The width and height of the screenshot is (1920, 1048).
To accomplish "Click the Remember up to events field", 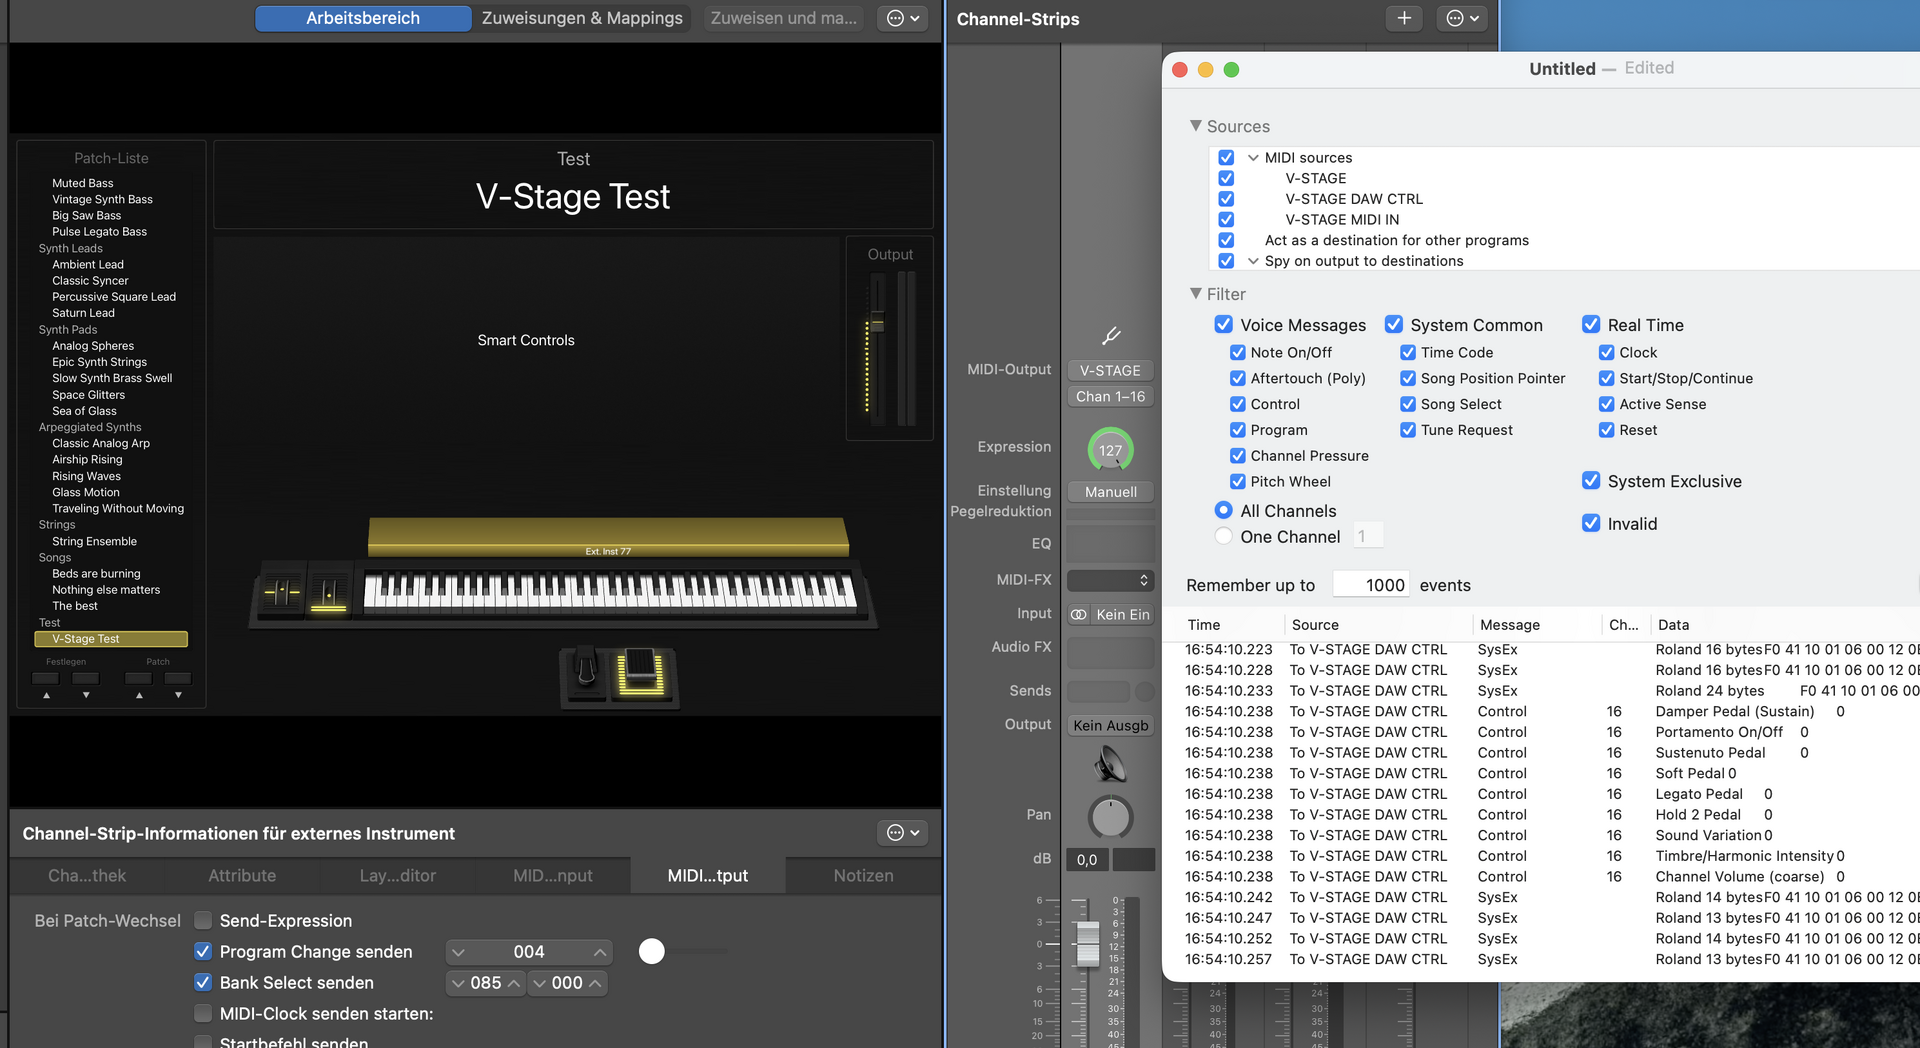I will 1373,585.
